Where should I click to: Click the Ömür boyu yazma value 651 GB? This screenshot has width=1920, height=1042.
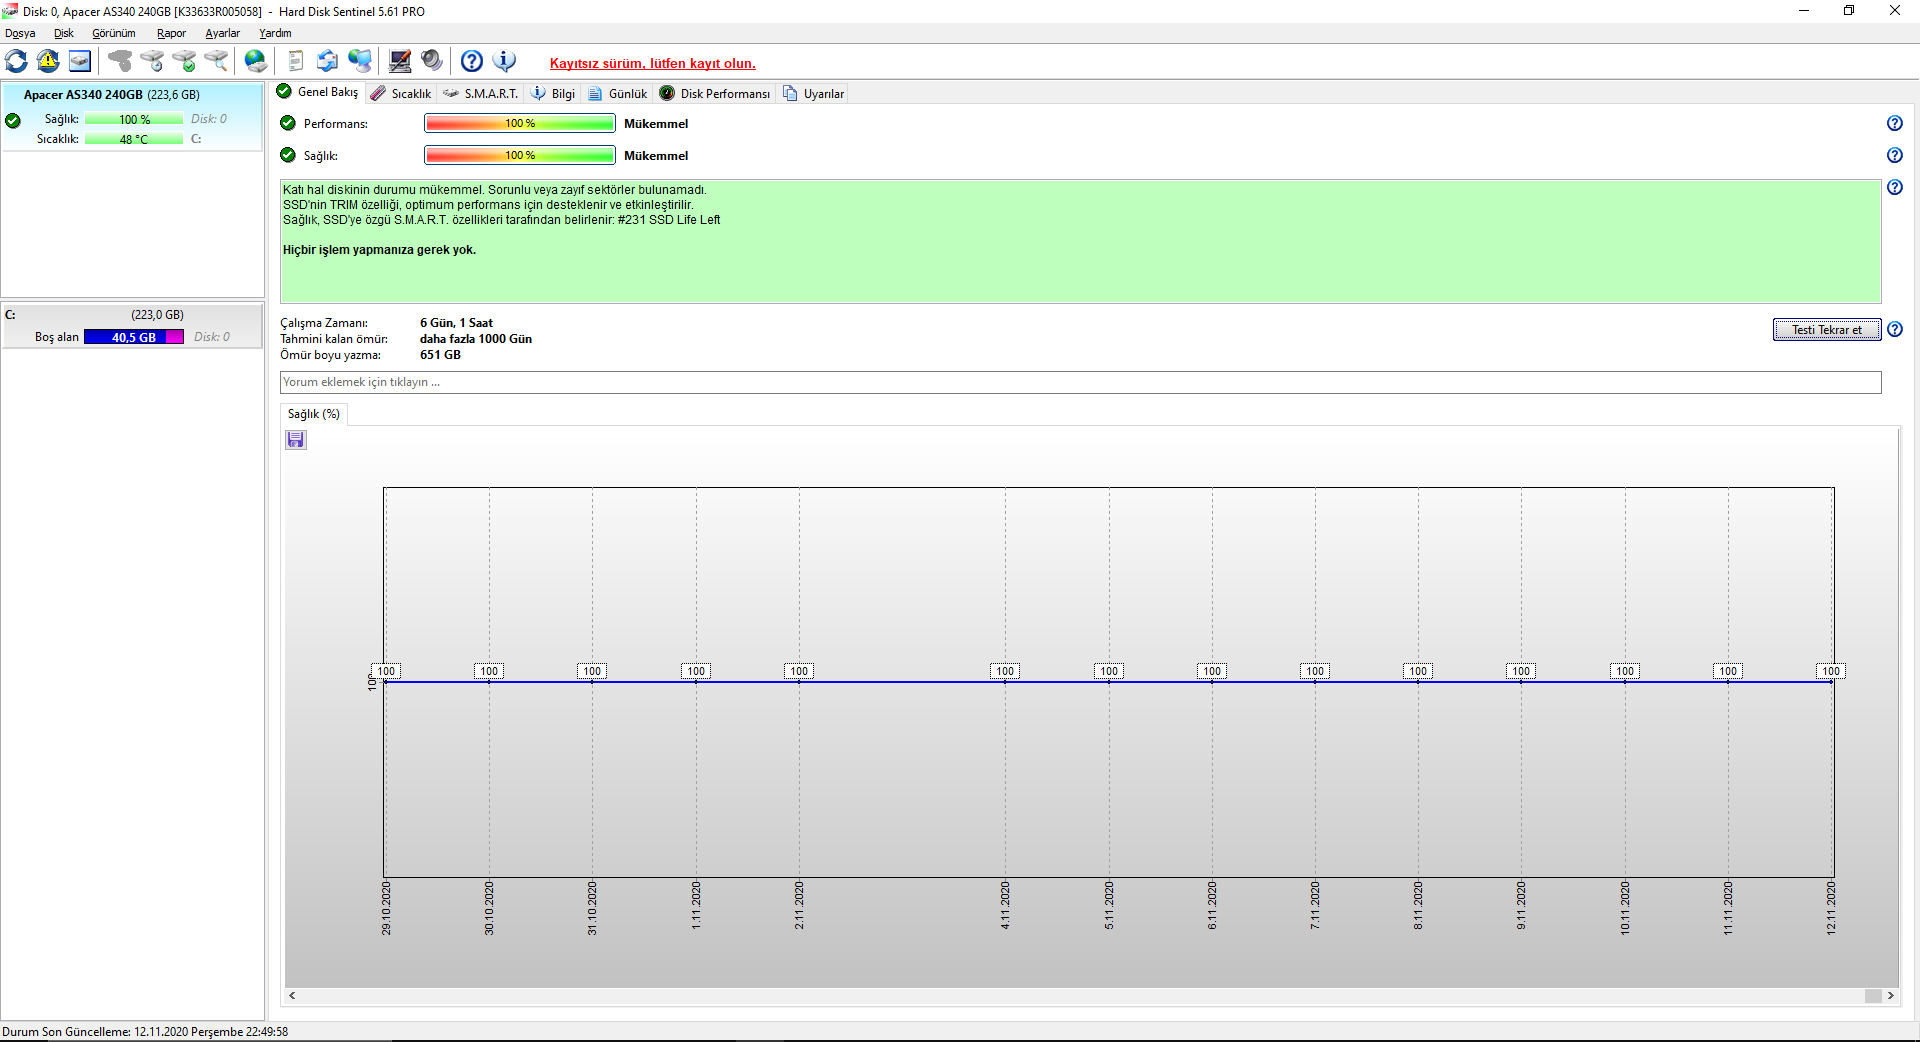click(440, 355)
